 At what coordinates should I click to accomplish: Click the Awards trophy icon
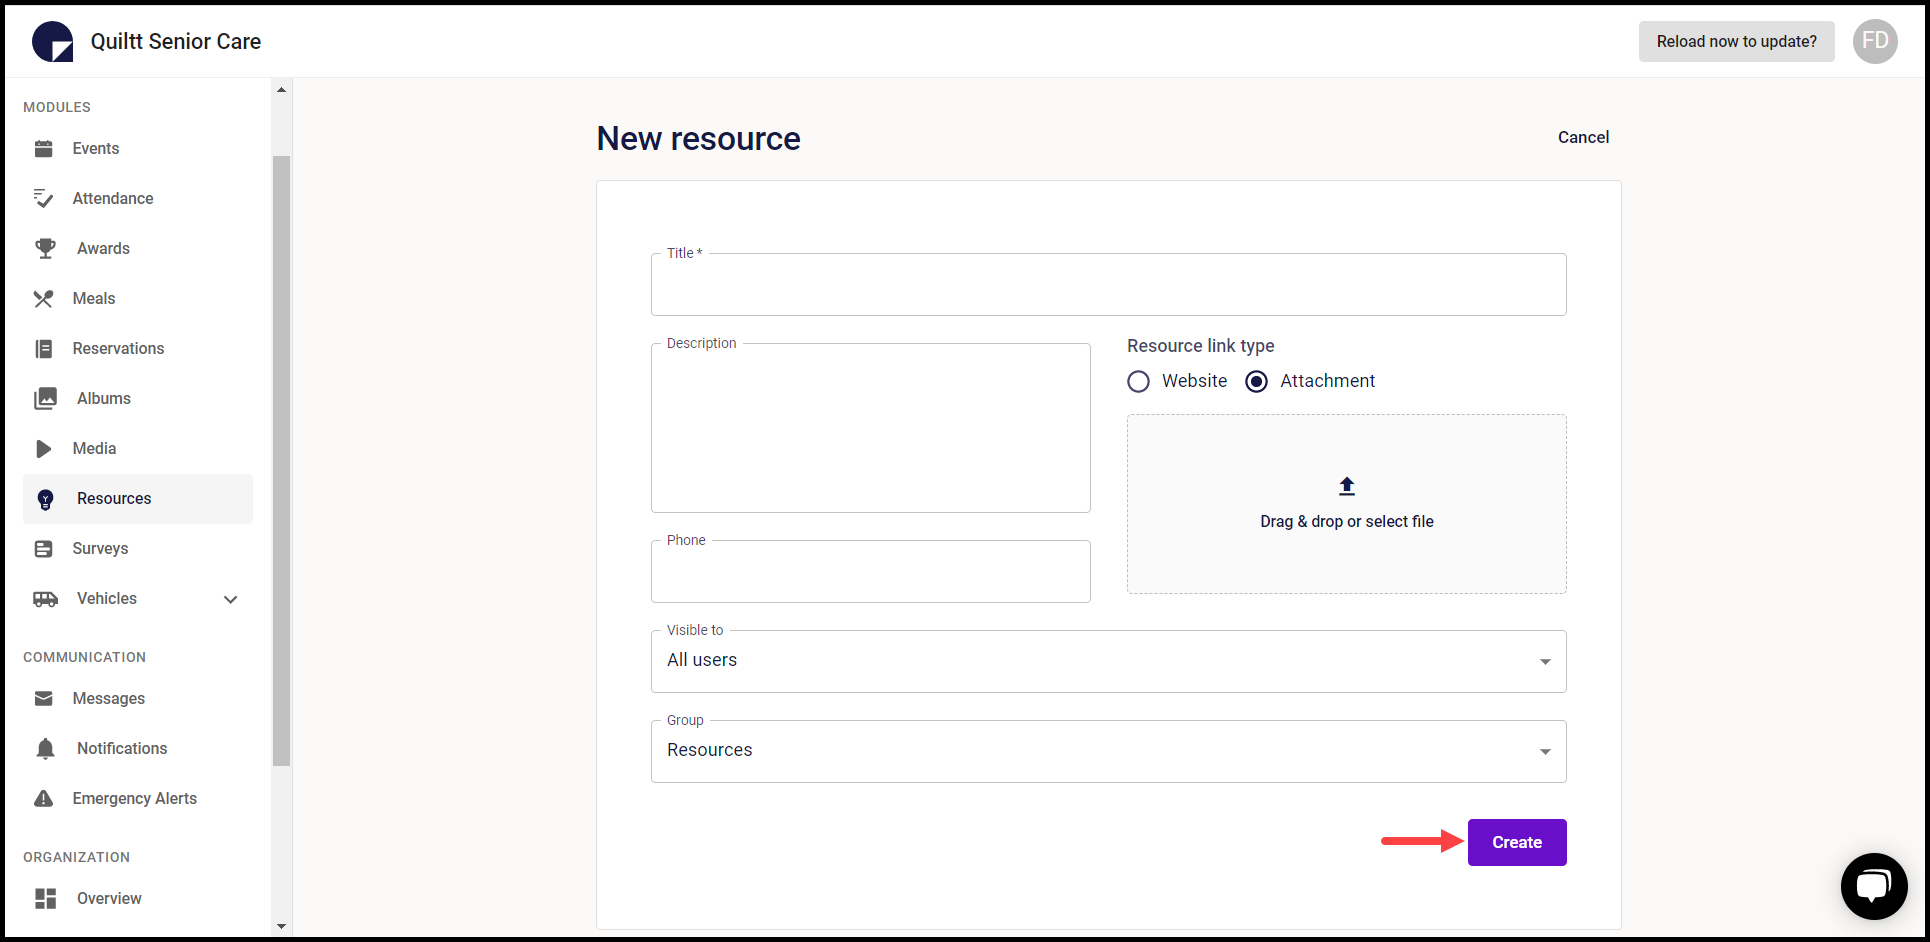pos(44,248)
